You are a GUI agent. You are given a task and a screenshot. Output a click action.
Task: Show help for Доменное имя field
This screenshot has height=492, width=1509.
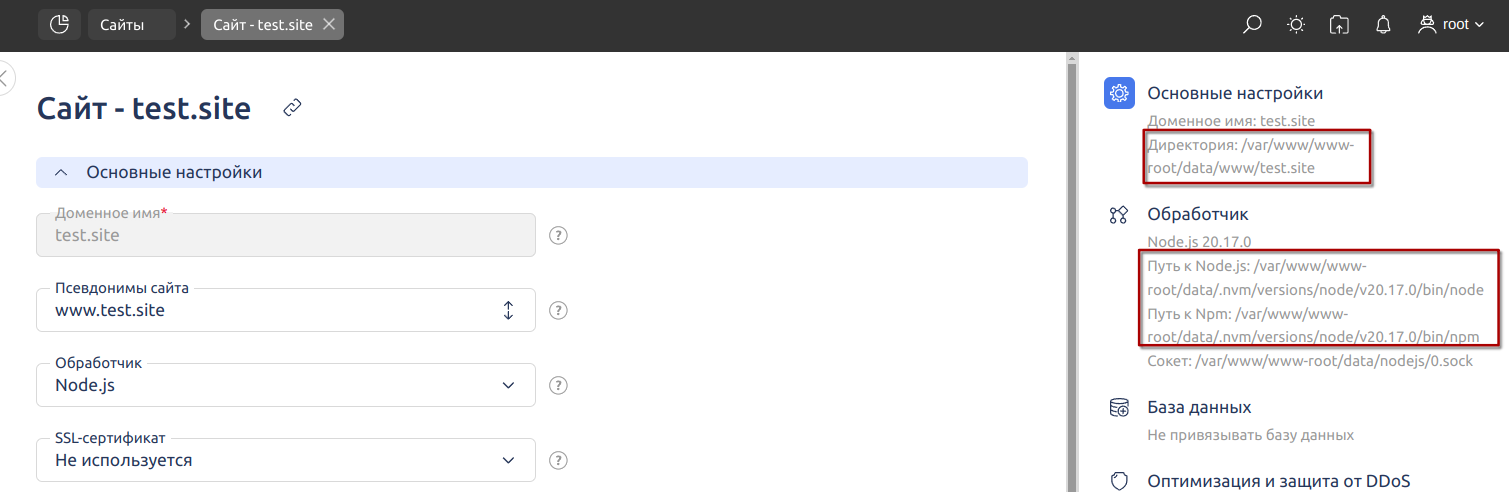(559, 235)
